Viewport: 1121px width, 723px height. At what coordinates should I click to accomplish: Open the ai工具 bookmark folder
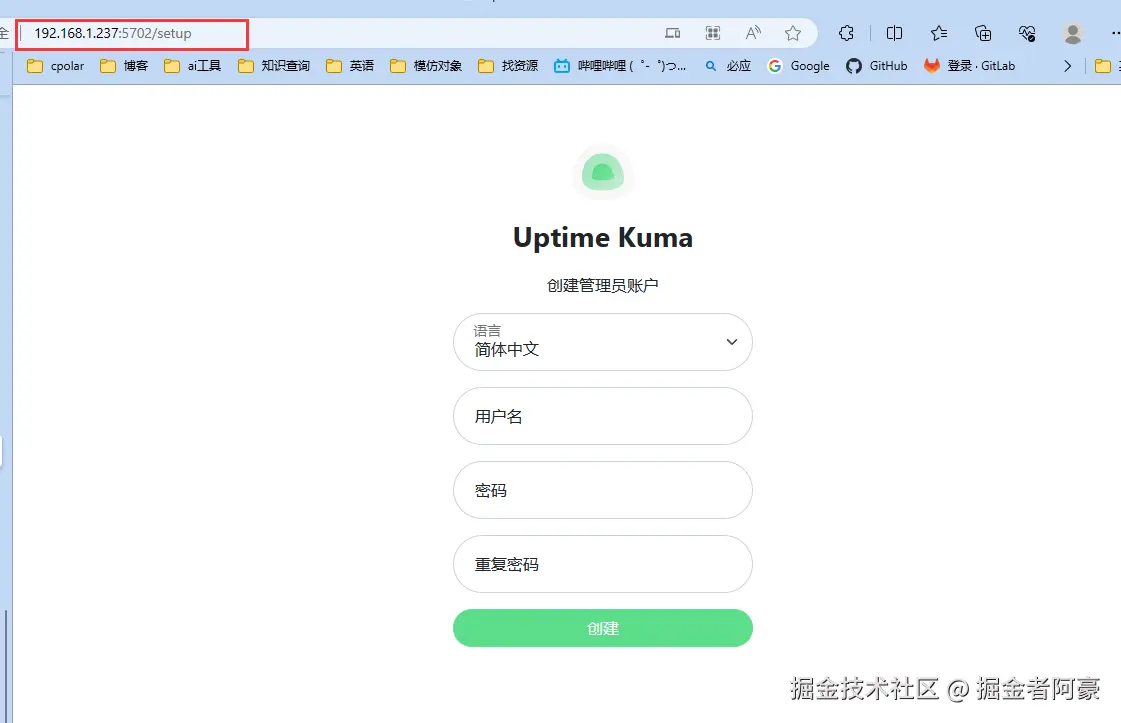(x=193, y=66)
